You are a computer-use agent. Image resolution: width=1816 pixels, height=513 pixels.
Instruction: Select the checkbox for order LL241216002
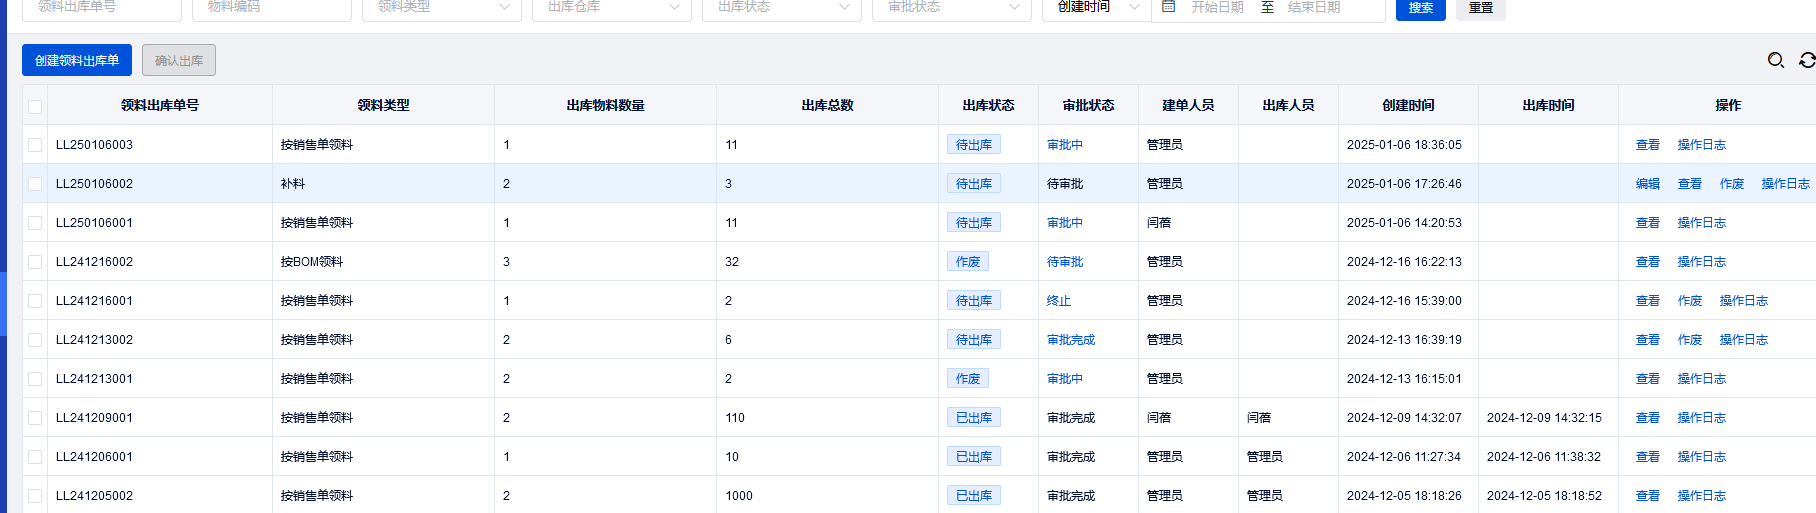point(35,262)
